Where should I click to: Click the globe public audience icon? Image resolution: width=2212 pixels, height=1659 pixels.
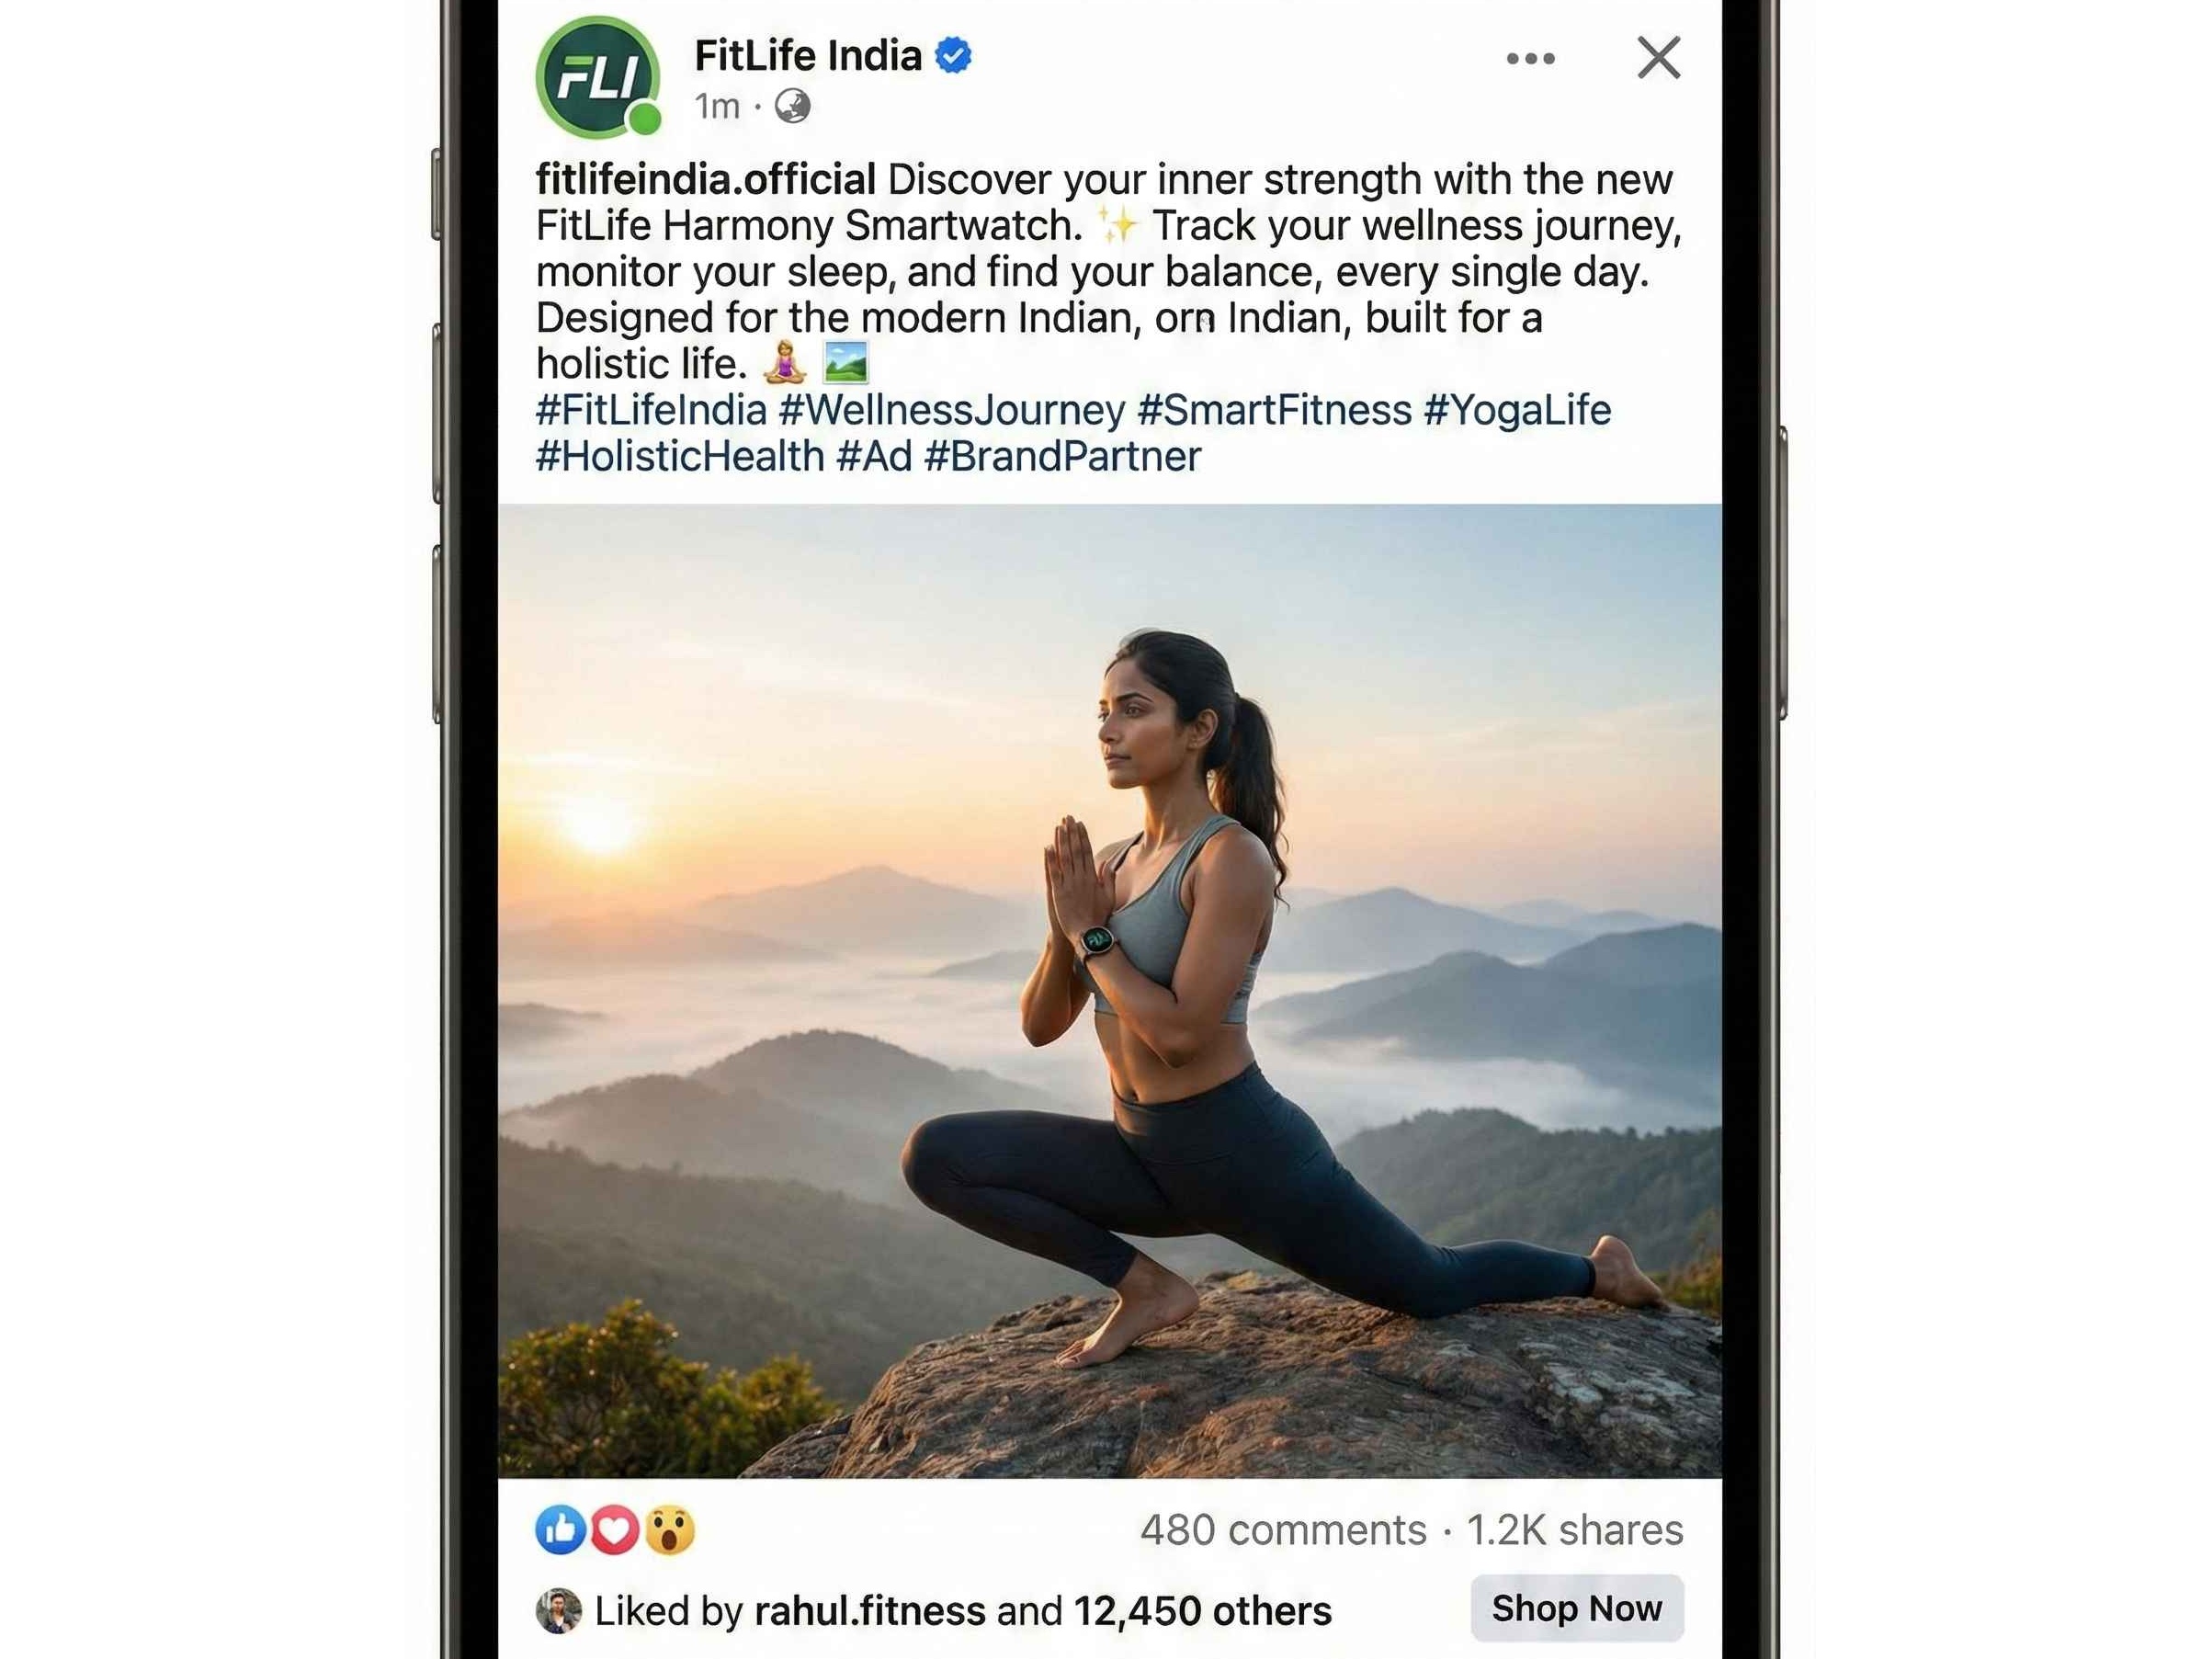click(x=792, y=105)
